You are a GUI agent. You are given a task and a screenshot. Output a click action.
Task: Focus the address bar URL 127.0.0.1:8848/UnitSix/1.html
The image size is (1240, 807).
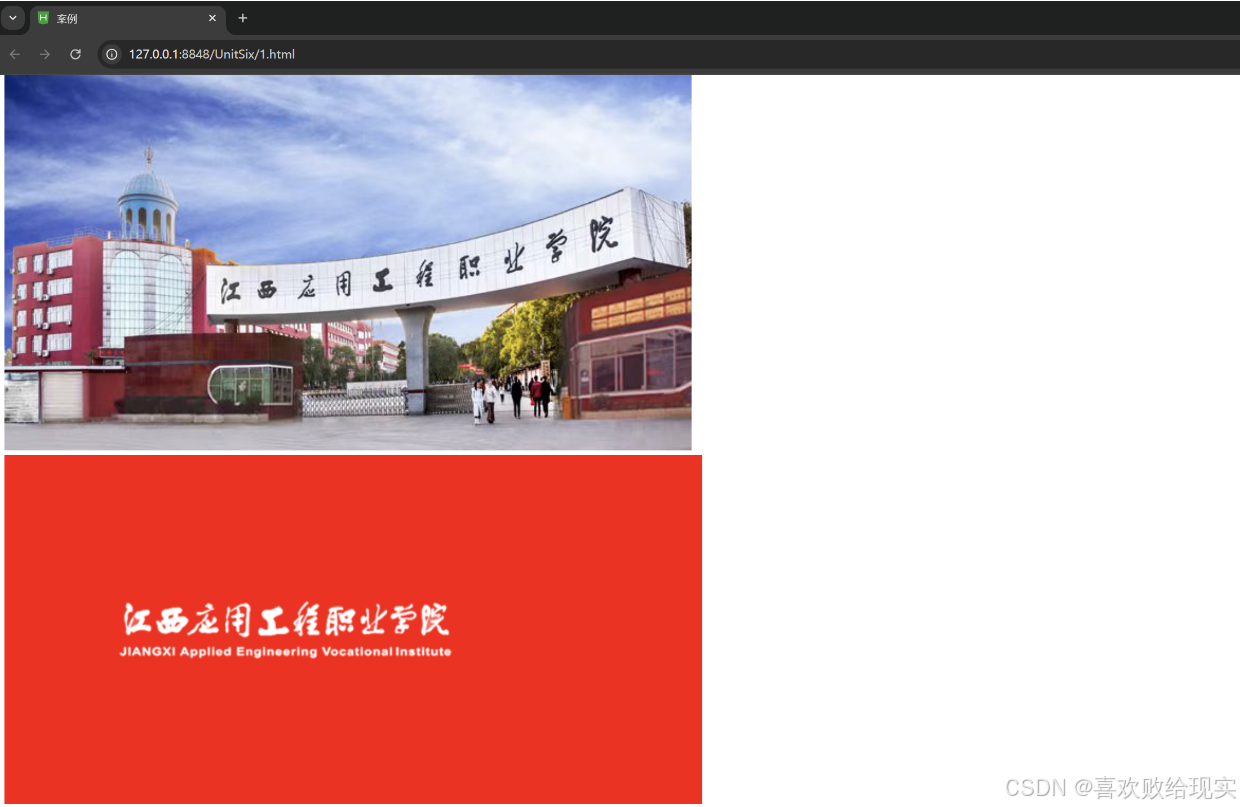pyautogui.click(x=212, y=54)
